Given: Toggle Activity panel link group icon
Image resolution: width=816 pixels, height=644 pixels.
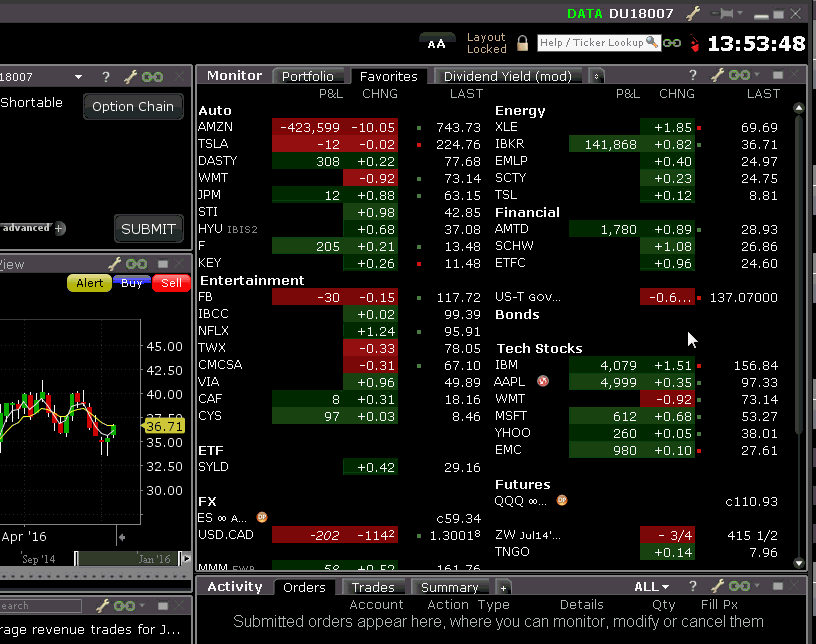Looking at the screenshot, I should pos(739,586).
